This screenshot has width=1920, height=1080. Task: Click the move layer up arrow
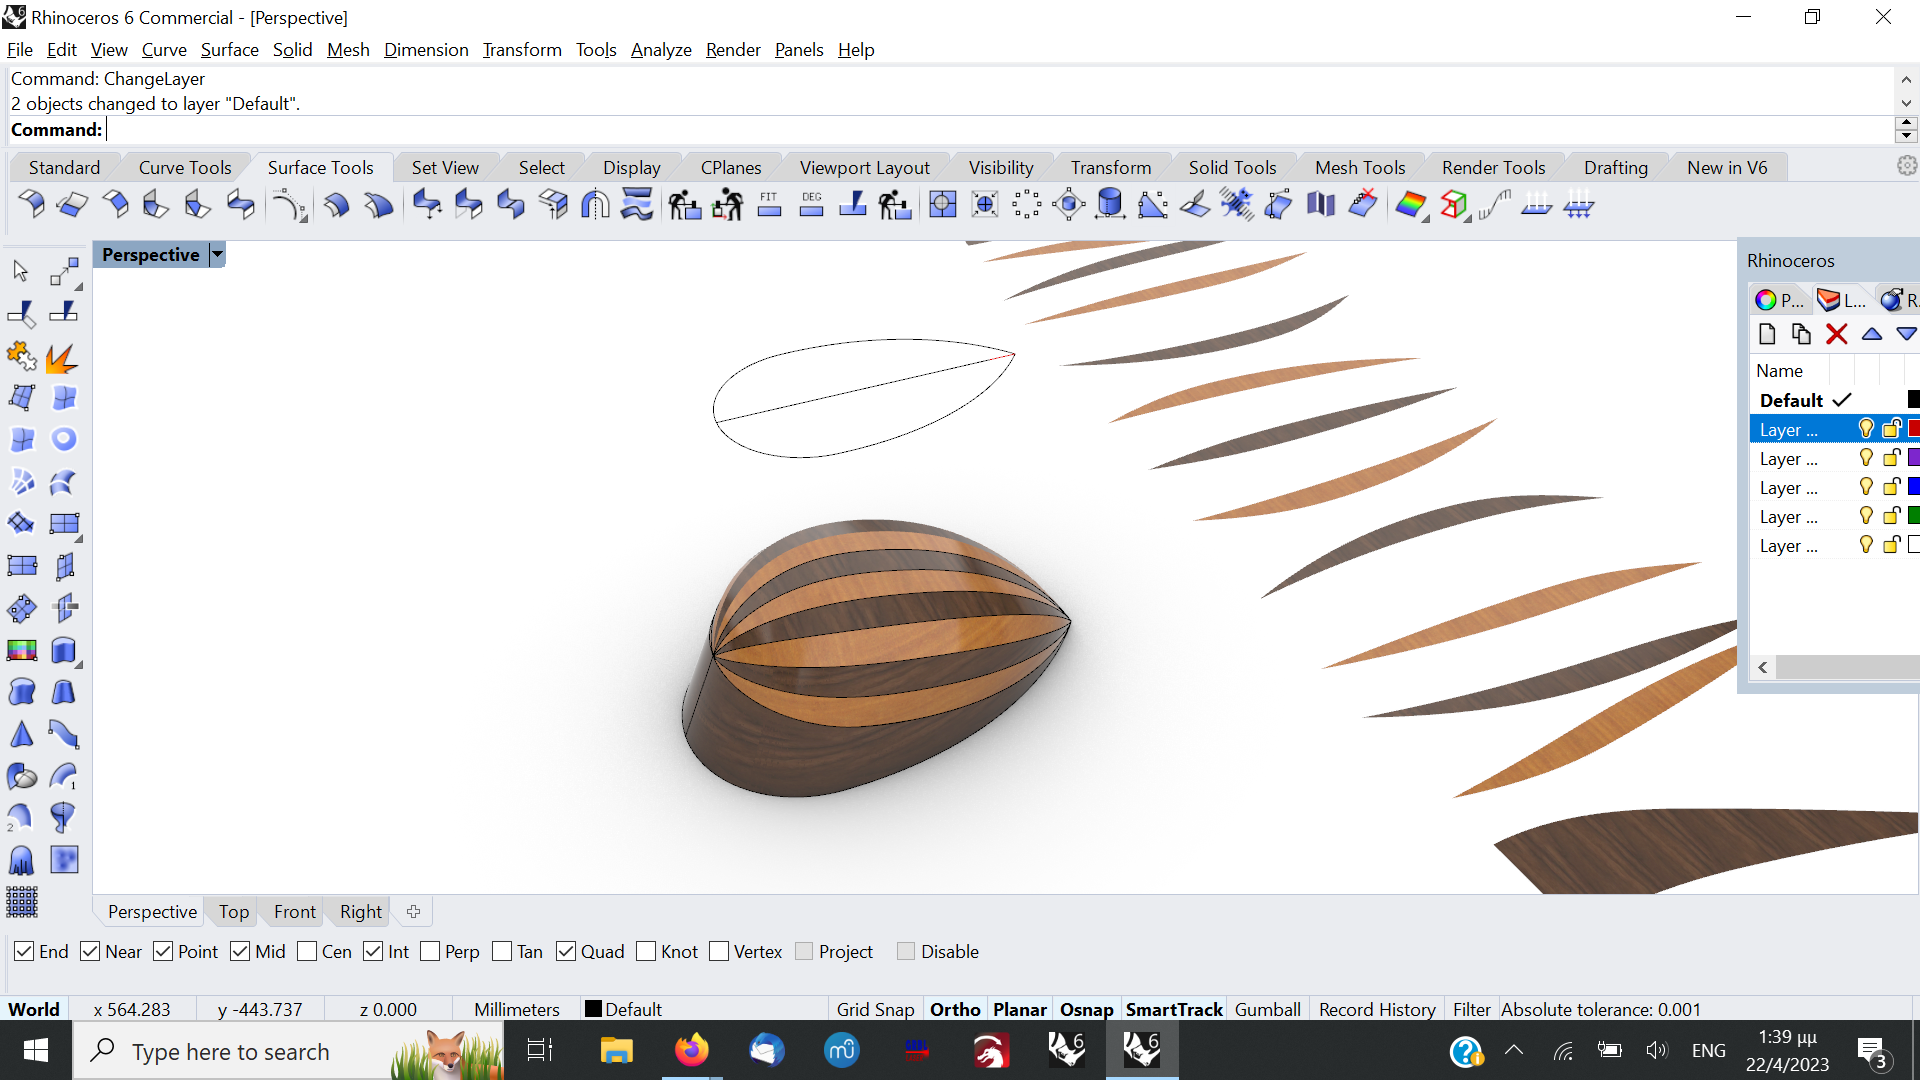tap(1871, 334)
